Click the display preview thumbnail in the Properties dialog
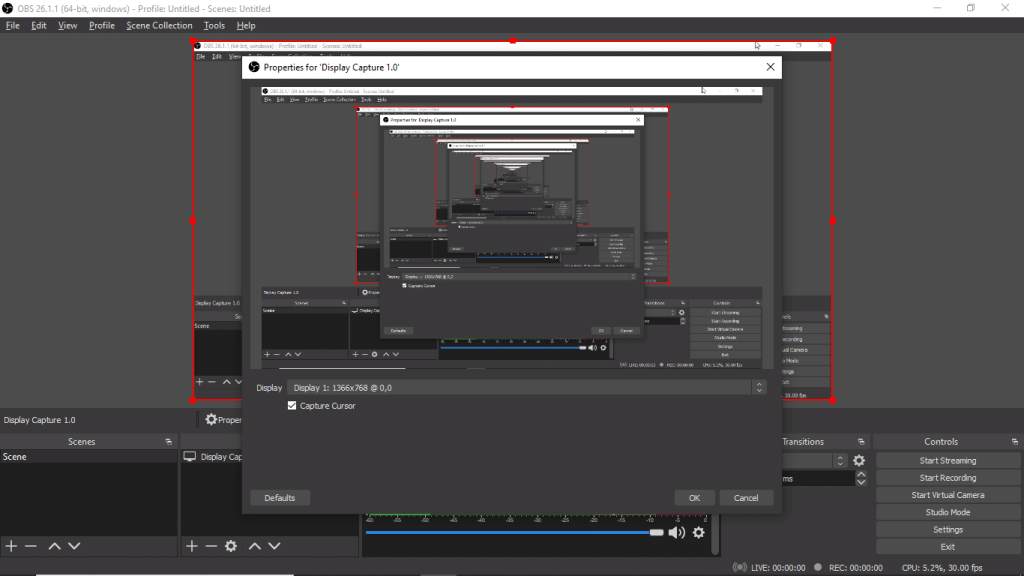1024x576 pixels. 512,228
